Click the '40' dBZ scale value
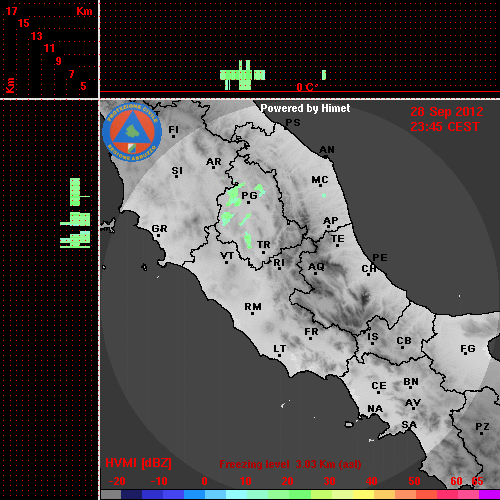 pyautogui.click(x=372, y=481)
